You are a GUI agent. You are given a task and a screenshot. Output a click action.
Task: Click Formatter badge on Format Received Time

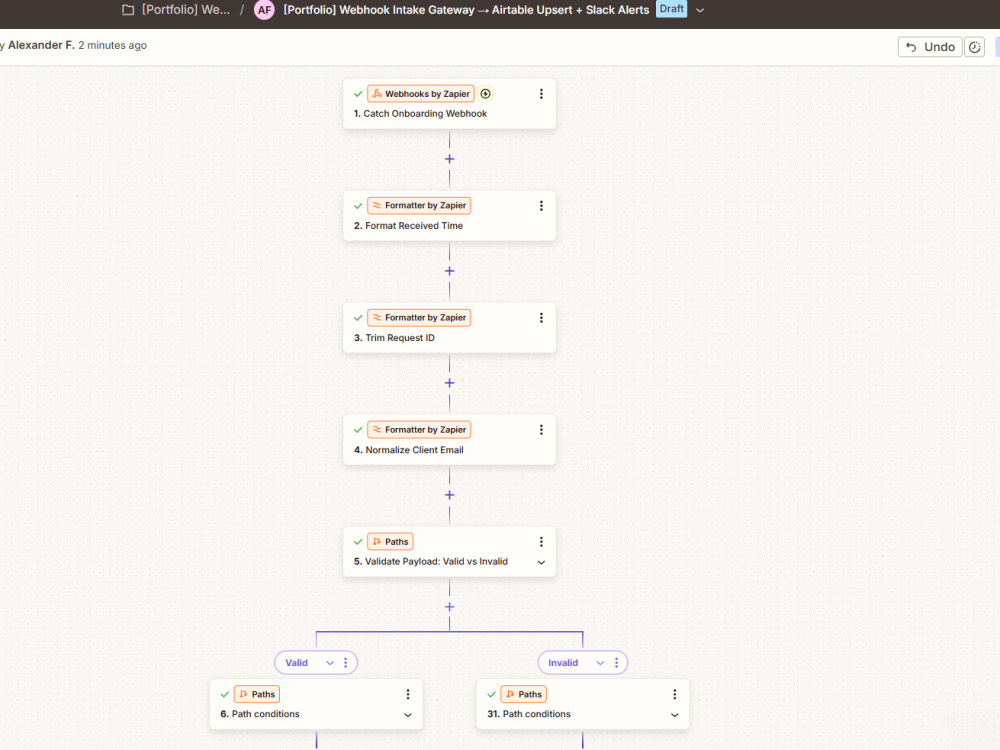tap(419, 205)
